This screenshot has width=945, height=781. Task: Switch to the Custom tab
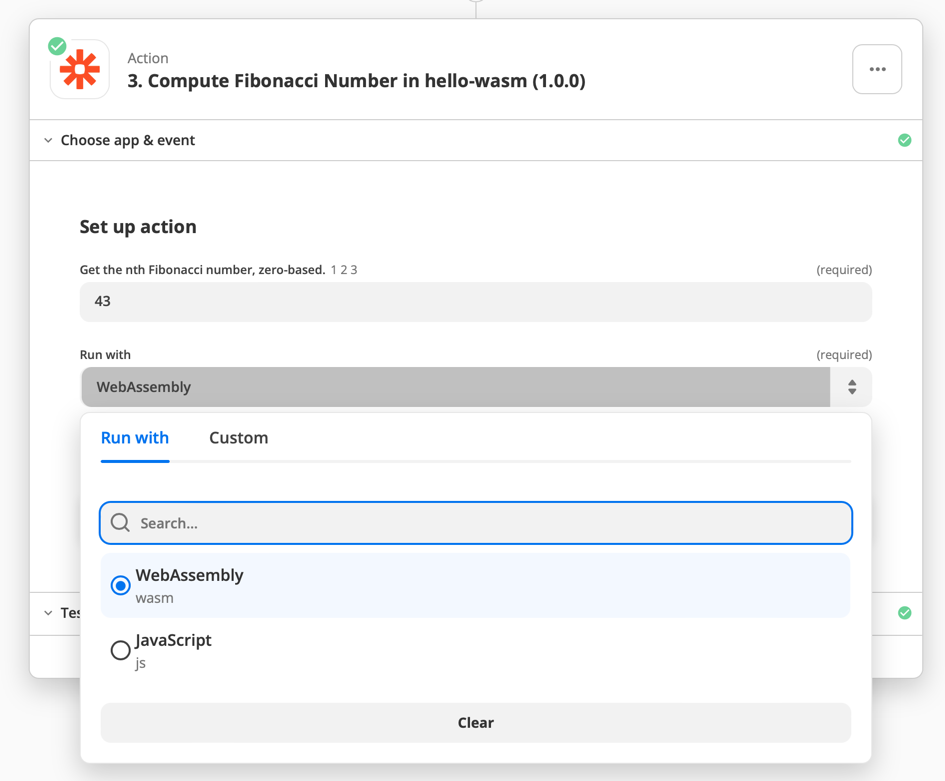[x=238, y=438]
